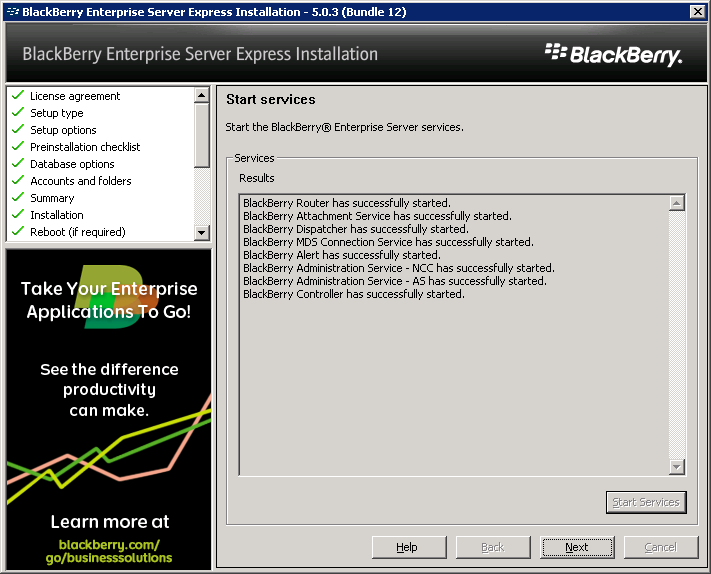
Task: Click the Administration Service - AS line
Action: [x=395, y=281]
